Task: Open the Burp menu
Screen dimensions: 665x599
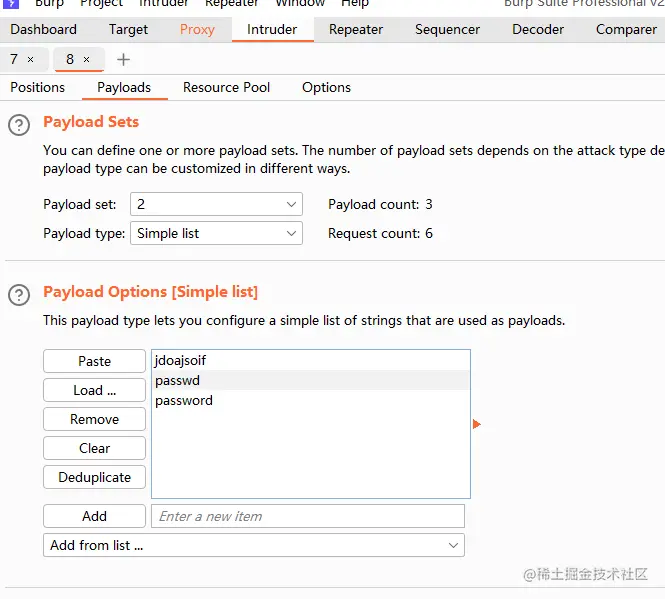Action: tap(49, 3)
